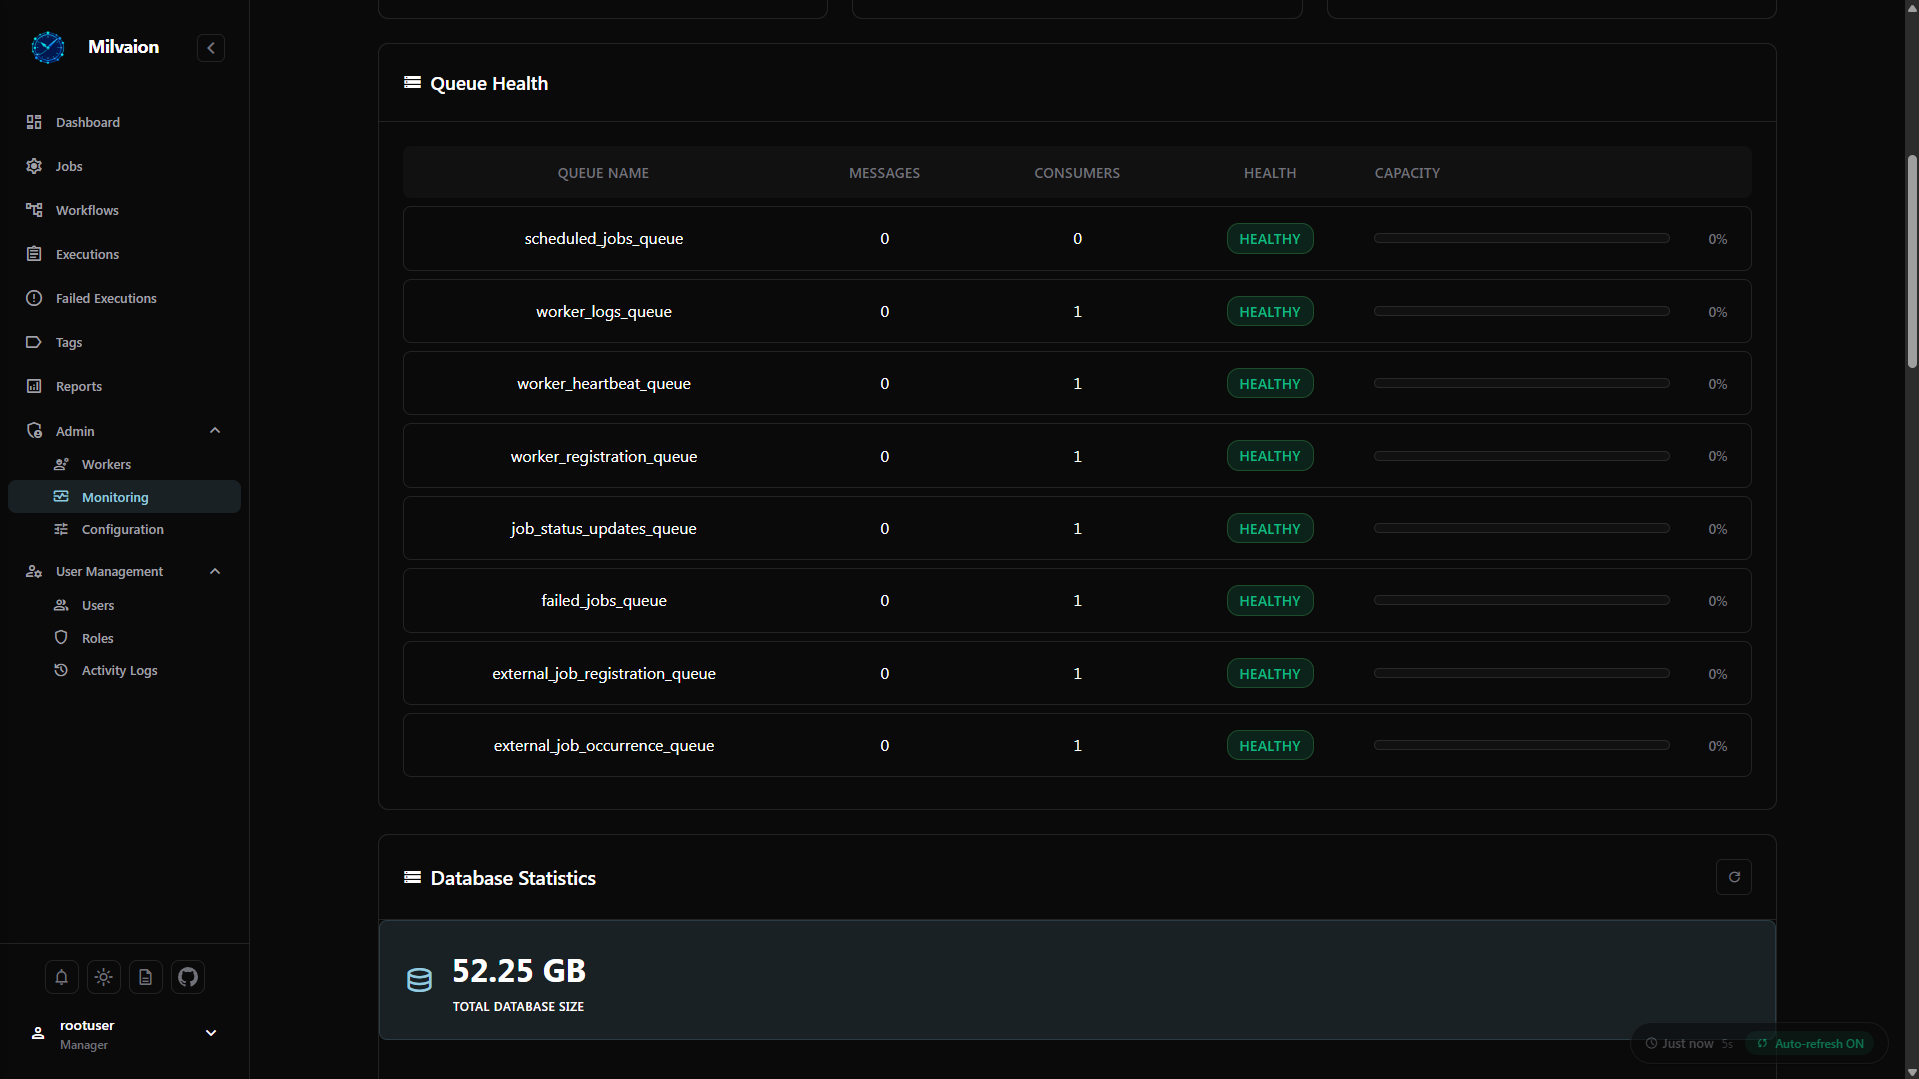Toggle Auto-refresh ON switch
This screenshot has width=1919, height=1079.
[1811, 1043]
